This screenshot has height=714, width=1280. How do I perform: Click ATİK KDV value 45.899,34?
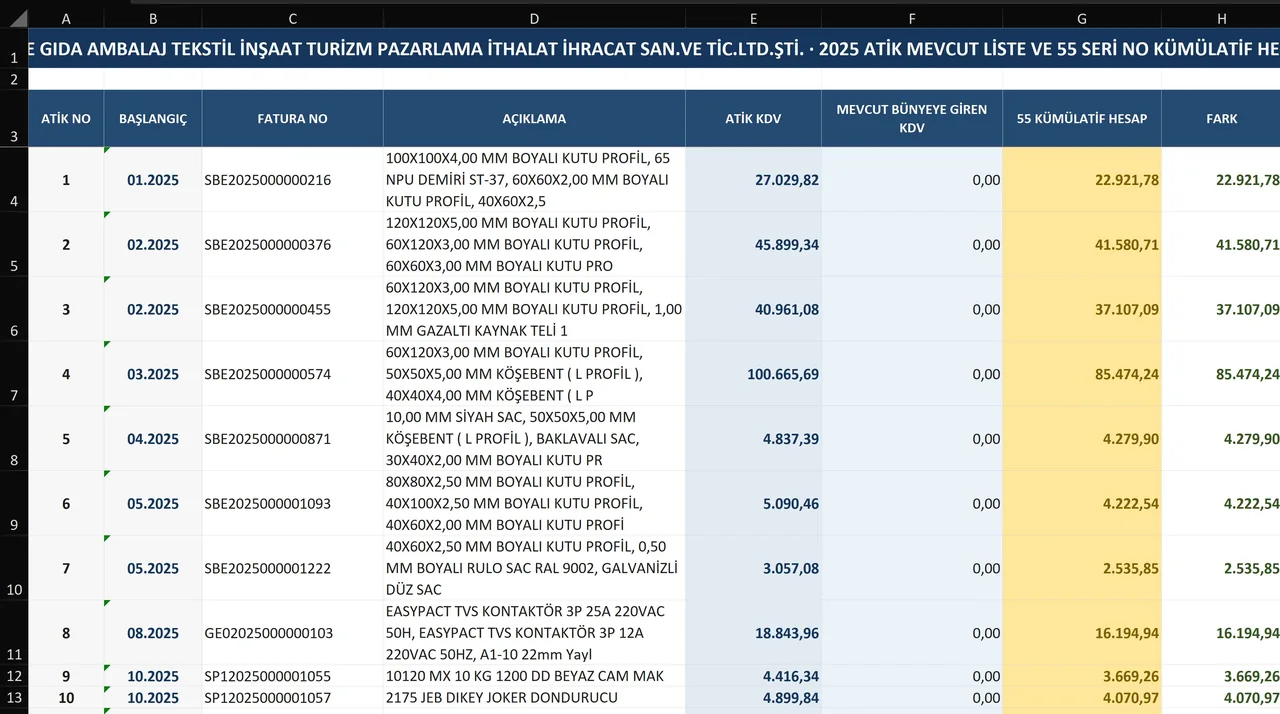753,245
